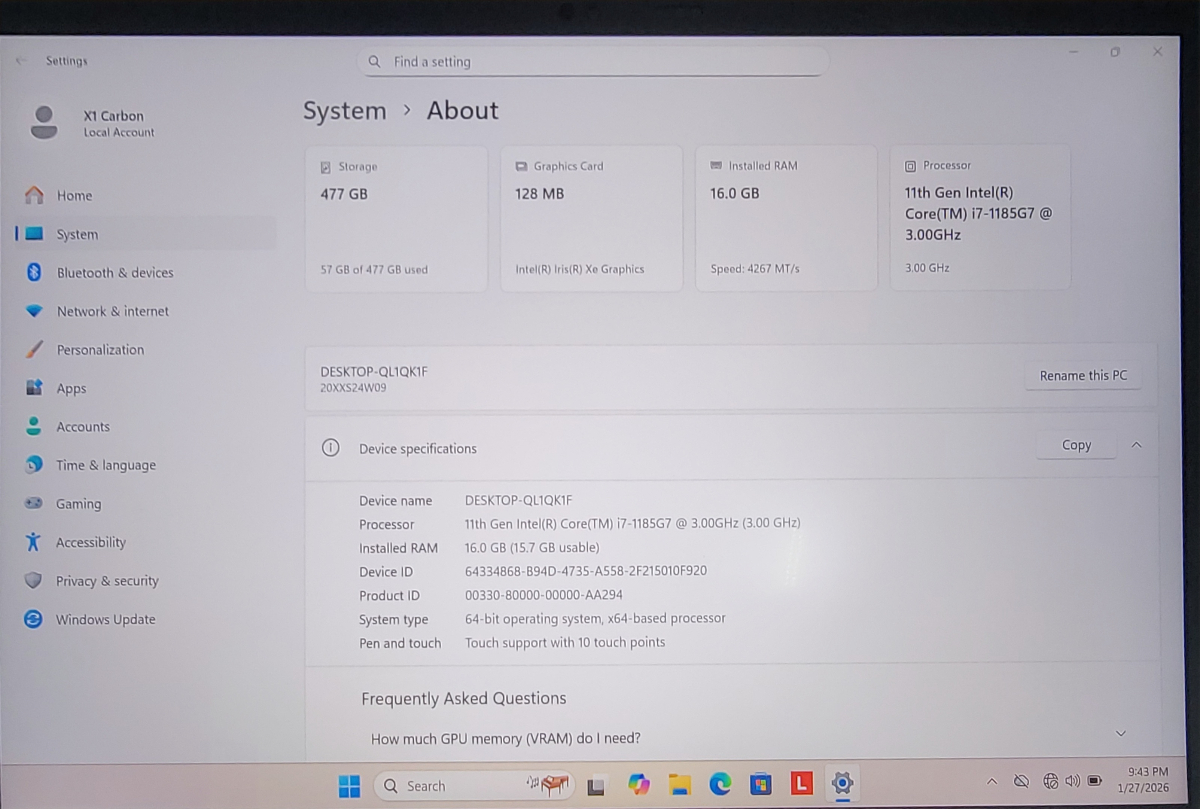This screenshot has width=1200, height=809.
Task: Open the Home settings page
Action: [73, 196]
